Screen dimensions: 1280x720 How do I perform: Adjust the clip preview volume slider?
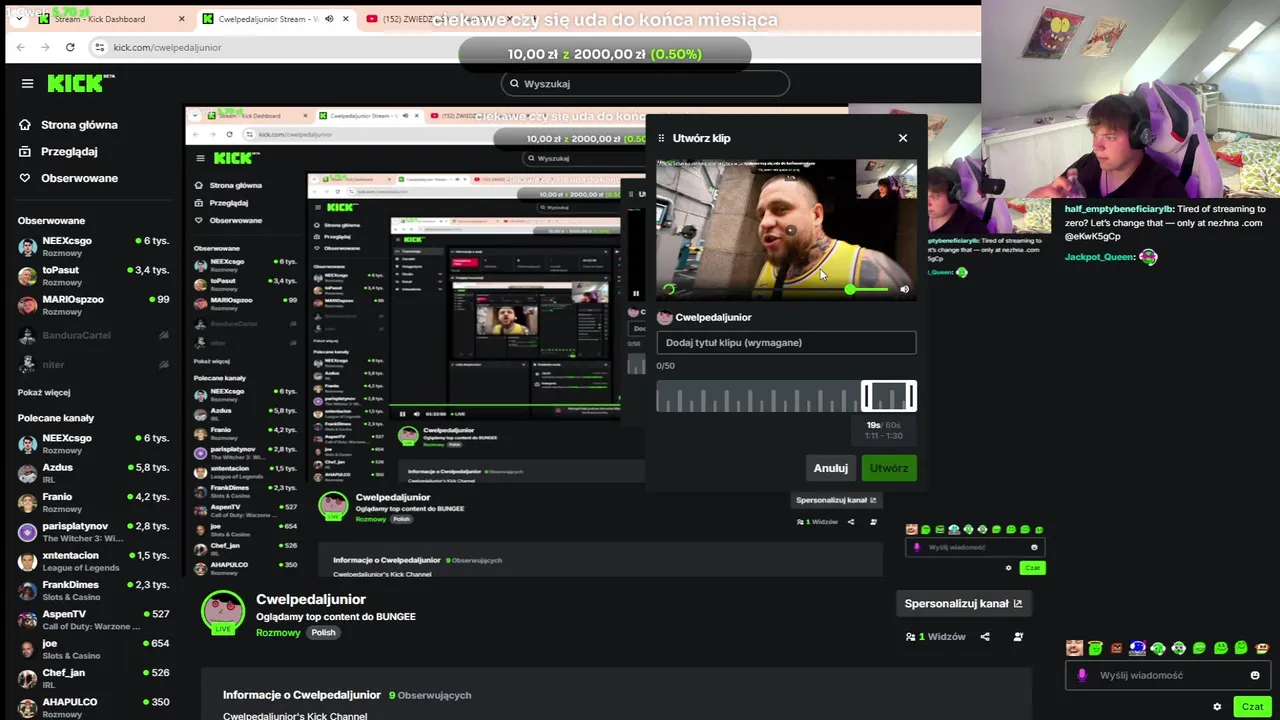pyautogui.click(x=850, y=289)
